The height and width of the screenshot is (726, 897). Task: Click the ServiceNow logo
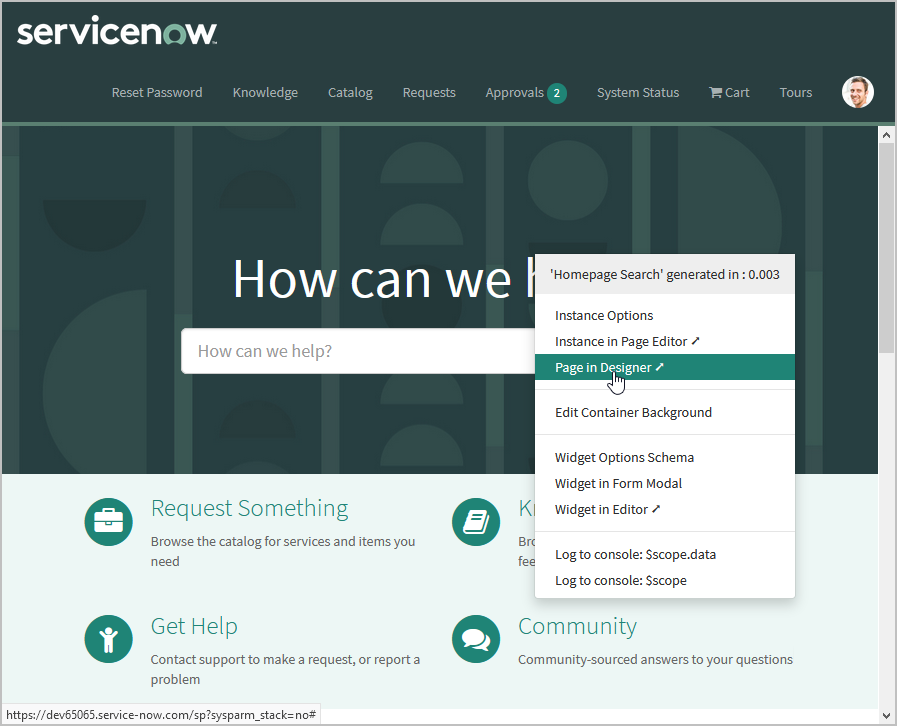coord(117,32)
